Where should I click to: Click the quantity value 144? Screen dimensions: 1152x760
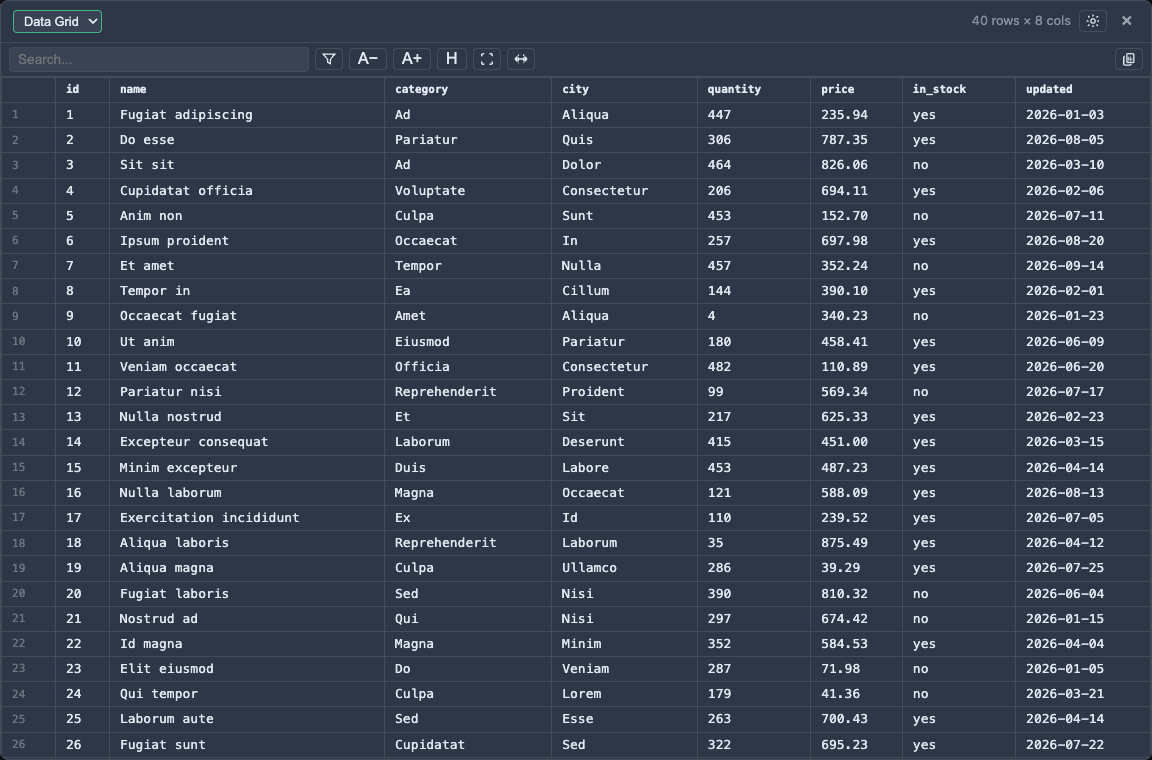coord(754,290)
